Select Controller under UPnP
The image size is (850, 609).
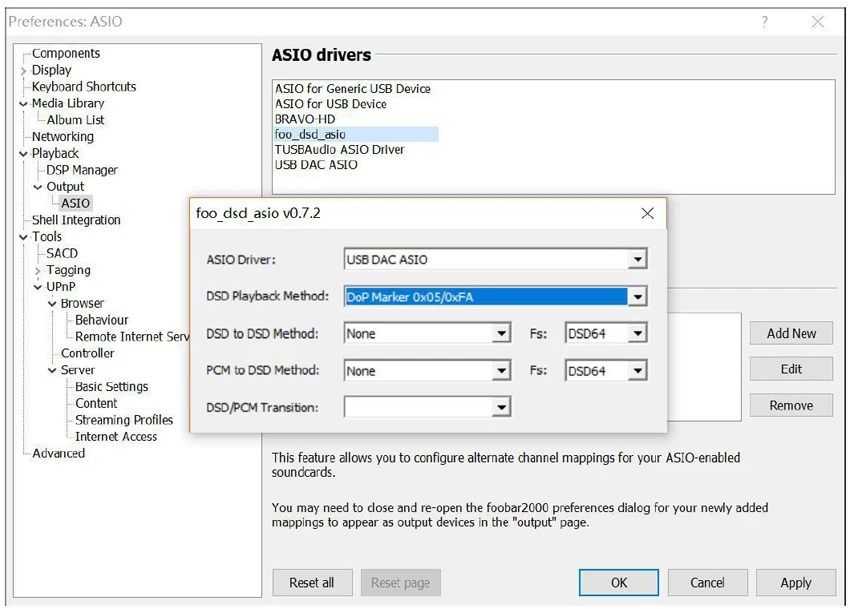pyautogui.click(x=87, y=354)
